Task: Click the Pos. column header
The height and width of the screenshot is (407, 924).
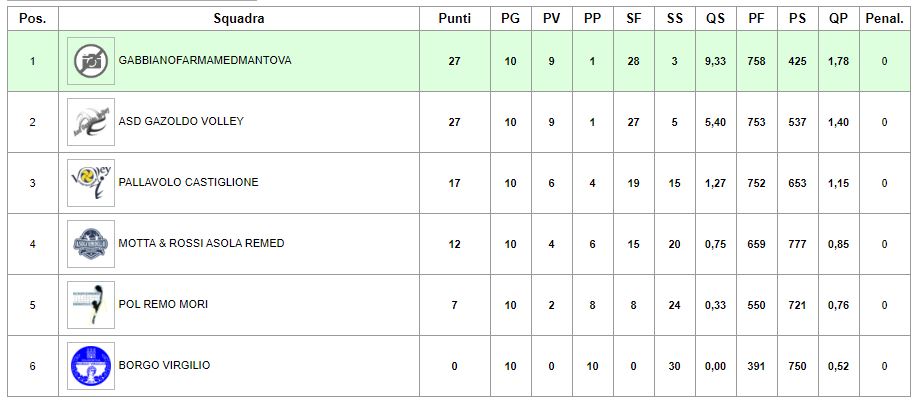Action: pos(33,19)
